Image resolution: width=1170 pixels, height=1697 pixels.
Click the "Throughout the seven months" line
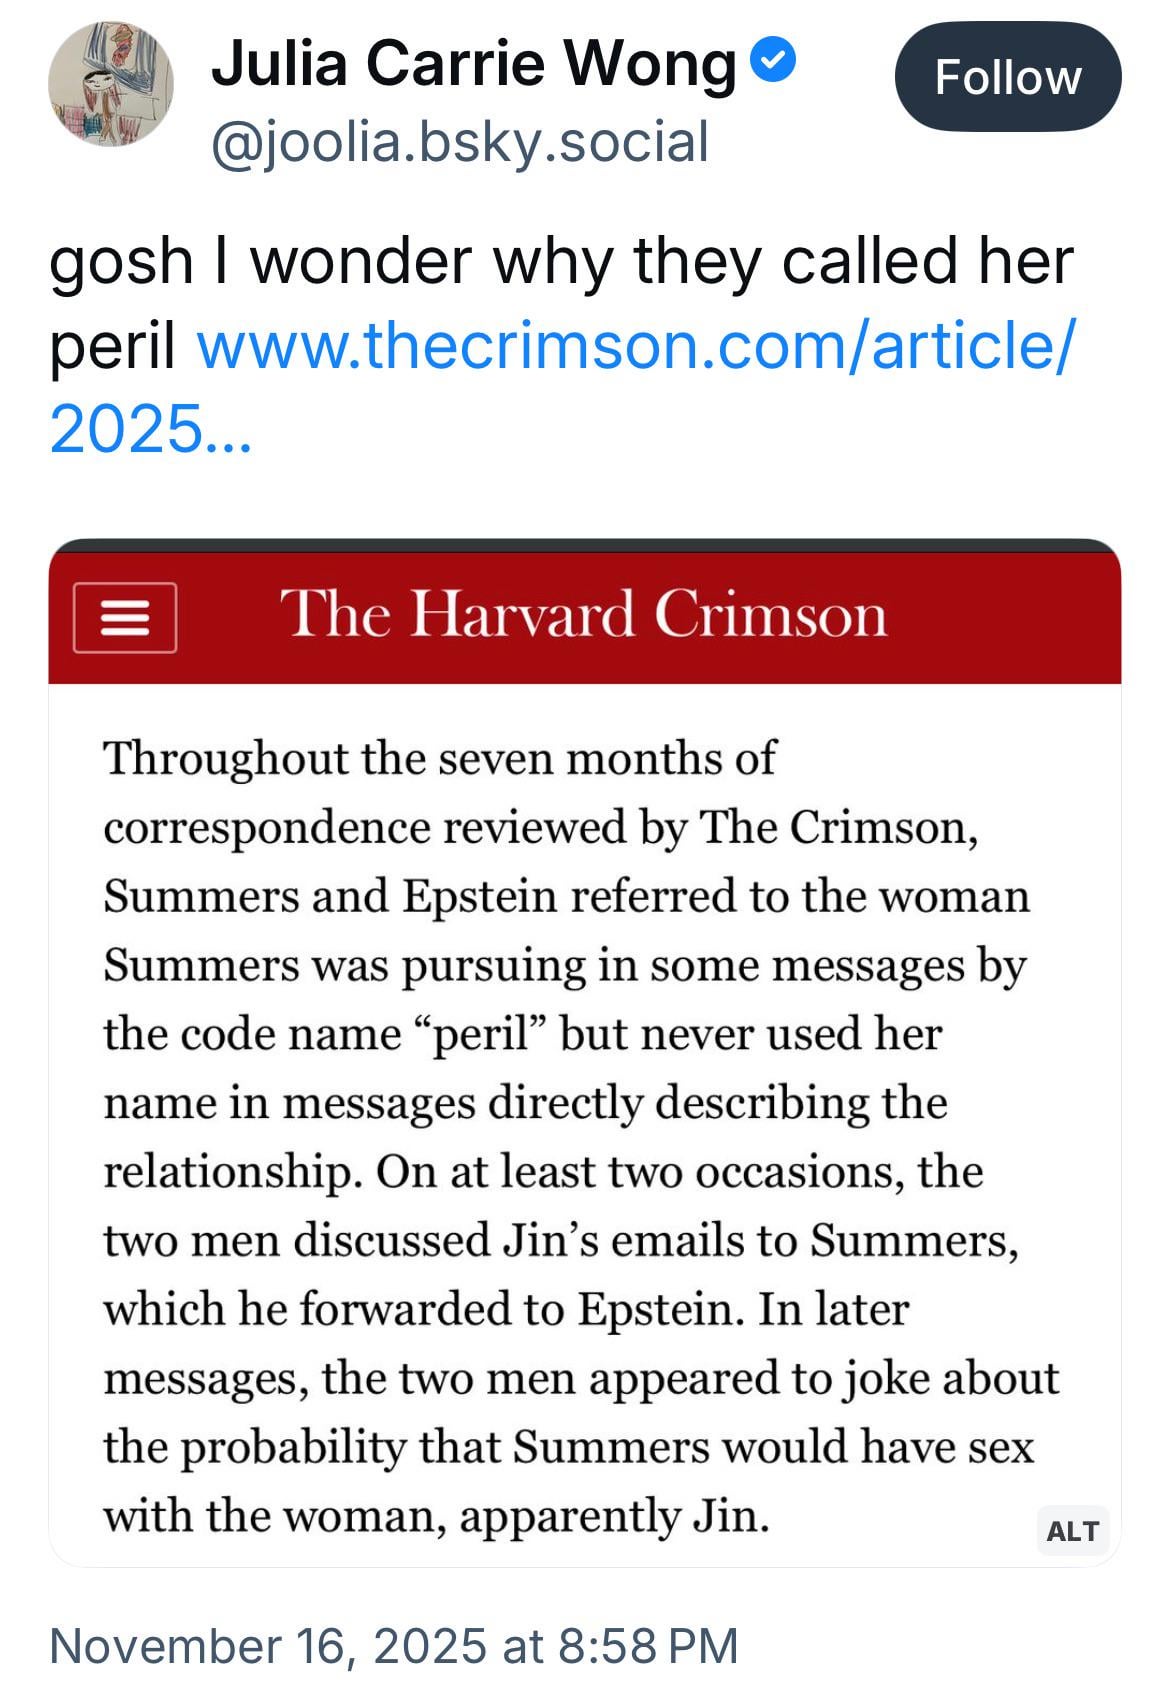pos(439,758)
